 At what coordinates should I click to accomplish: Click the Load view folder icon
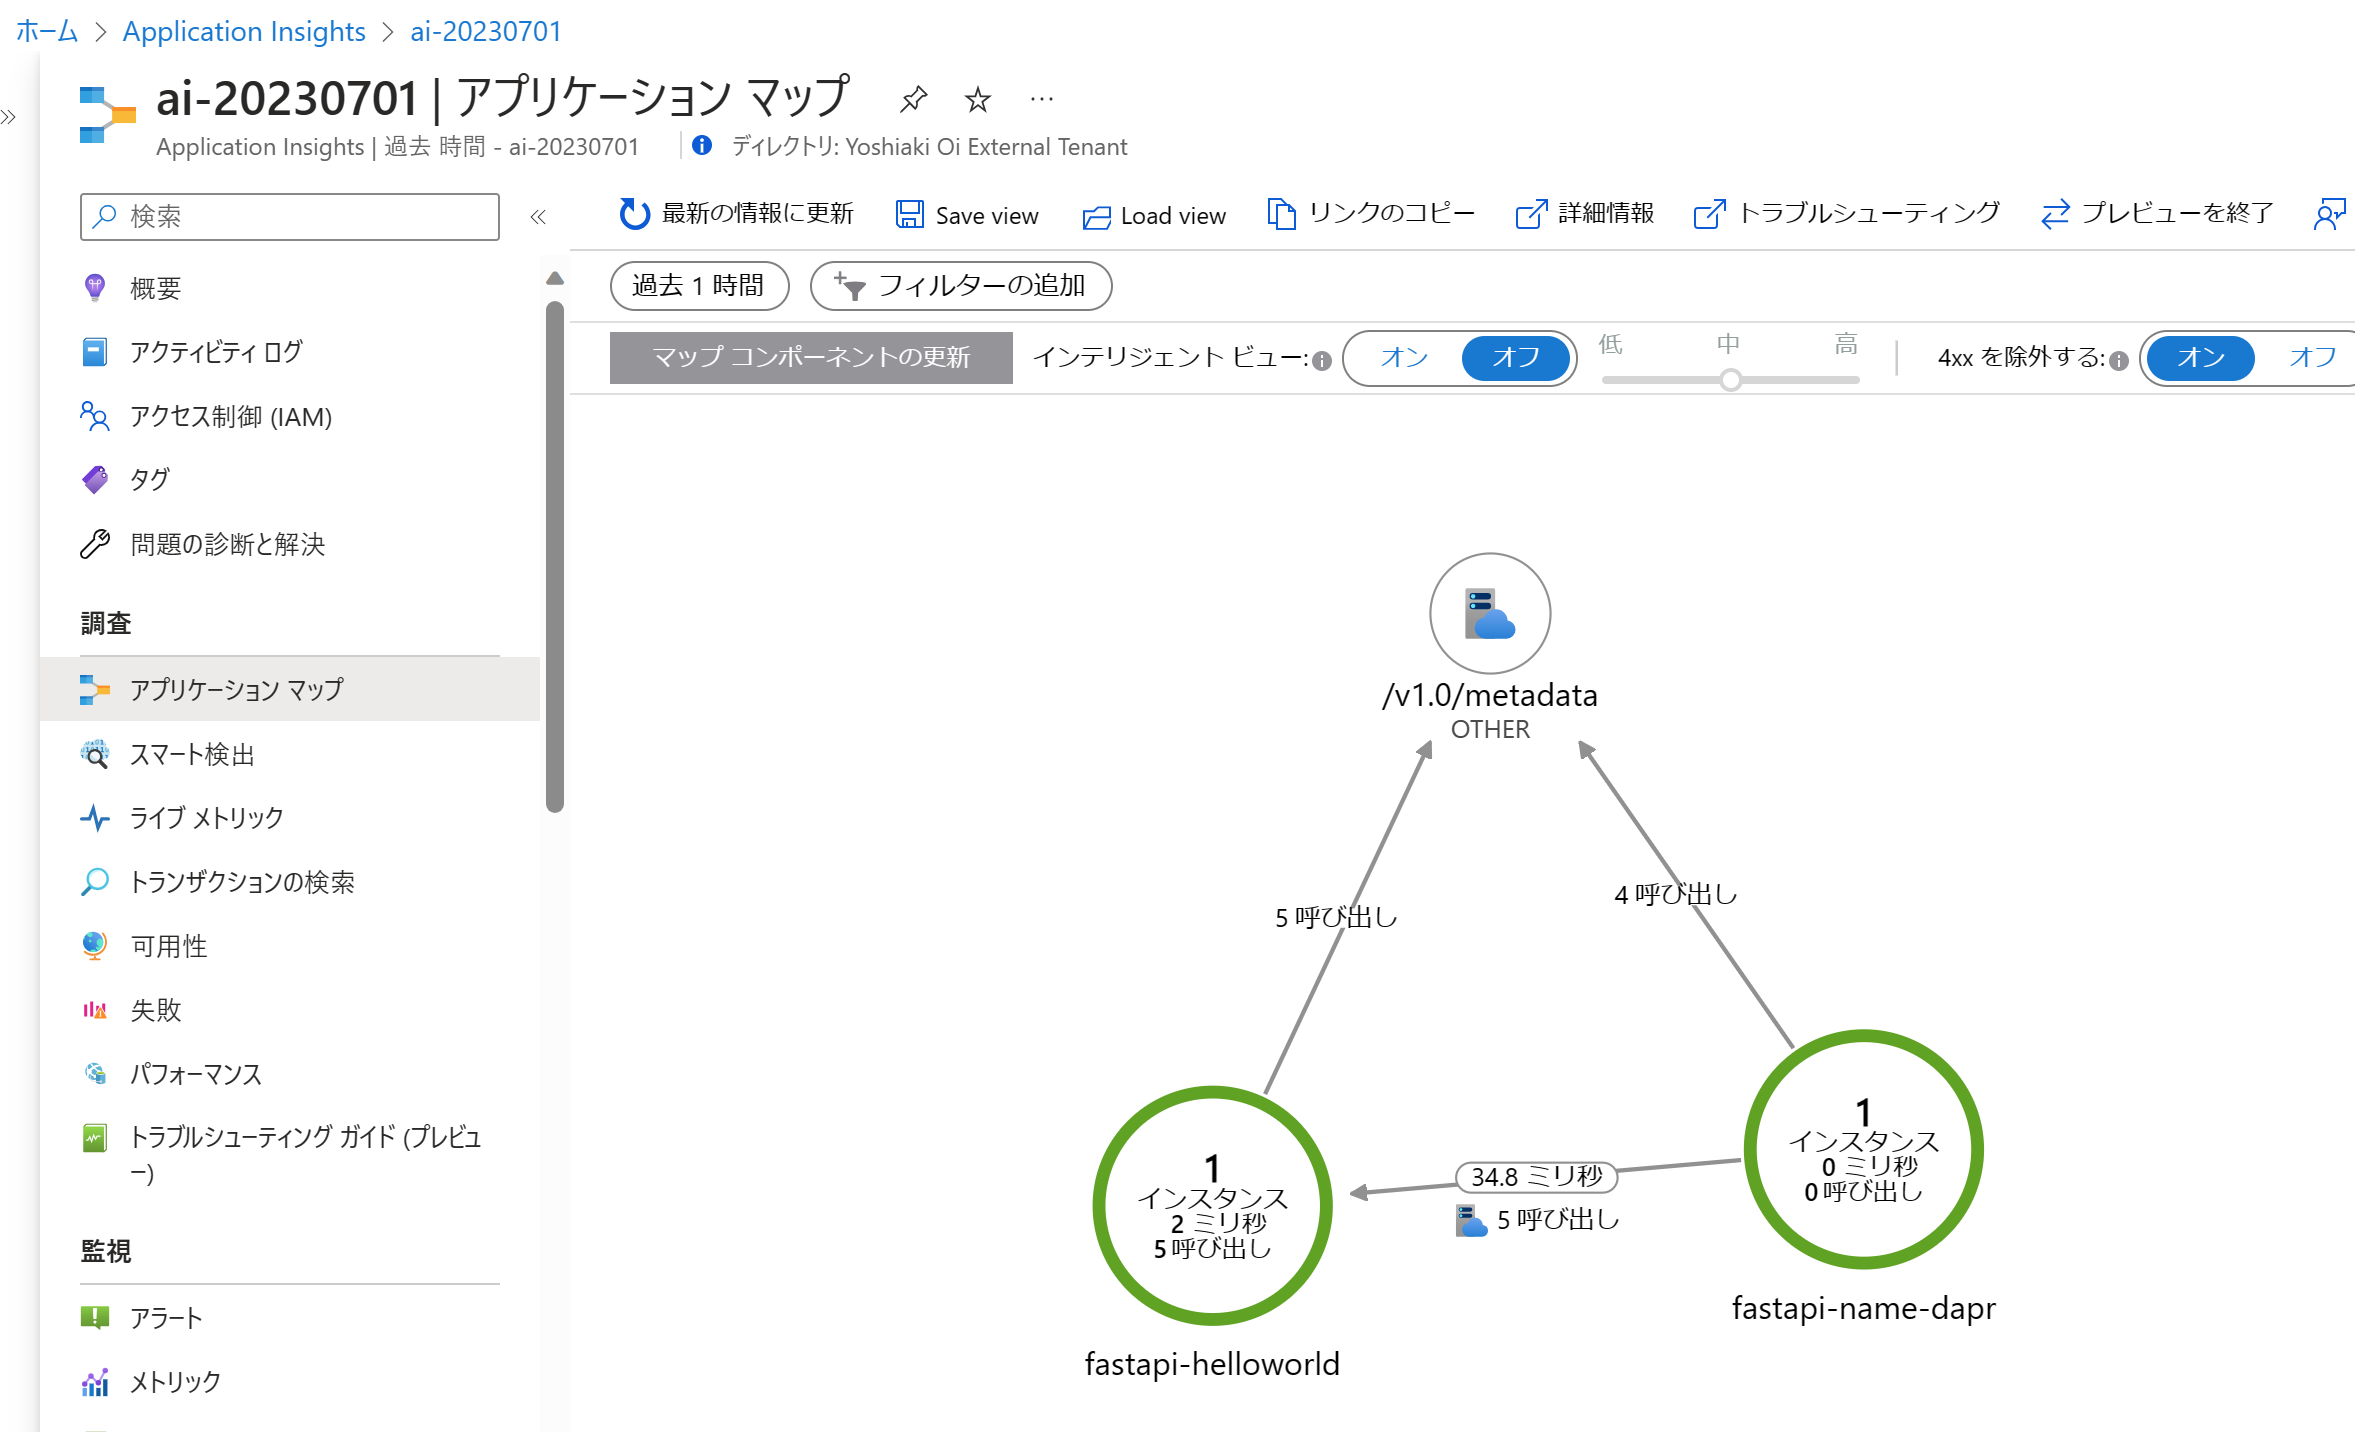(1097, 216)
